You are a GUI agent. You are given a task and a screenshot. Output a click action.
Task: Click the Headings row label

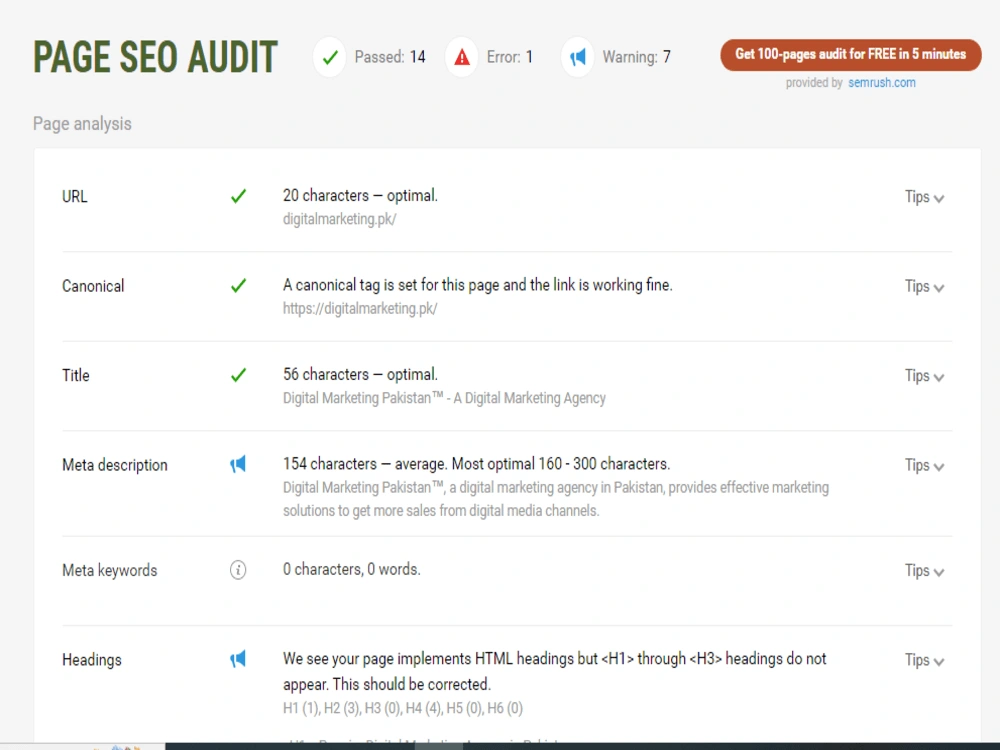(x=92, y=659)
